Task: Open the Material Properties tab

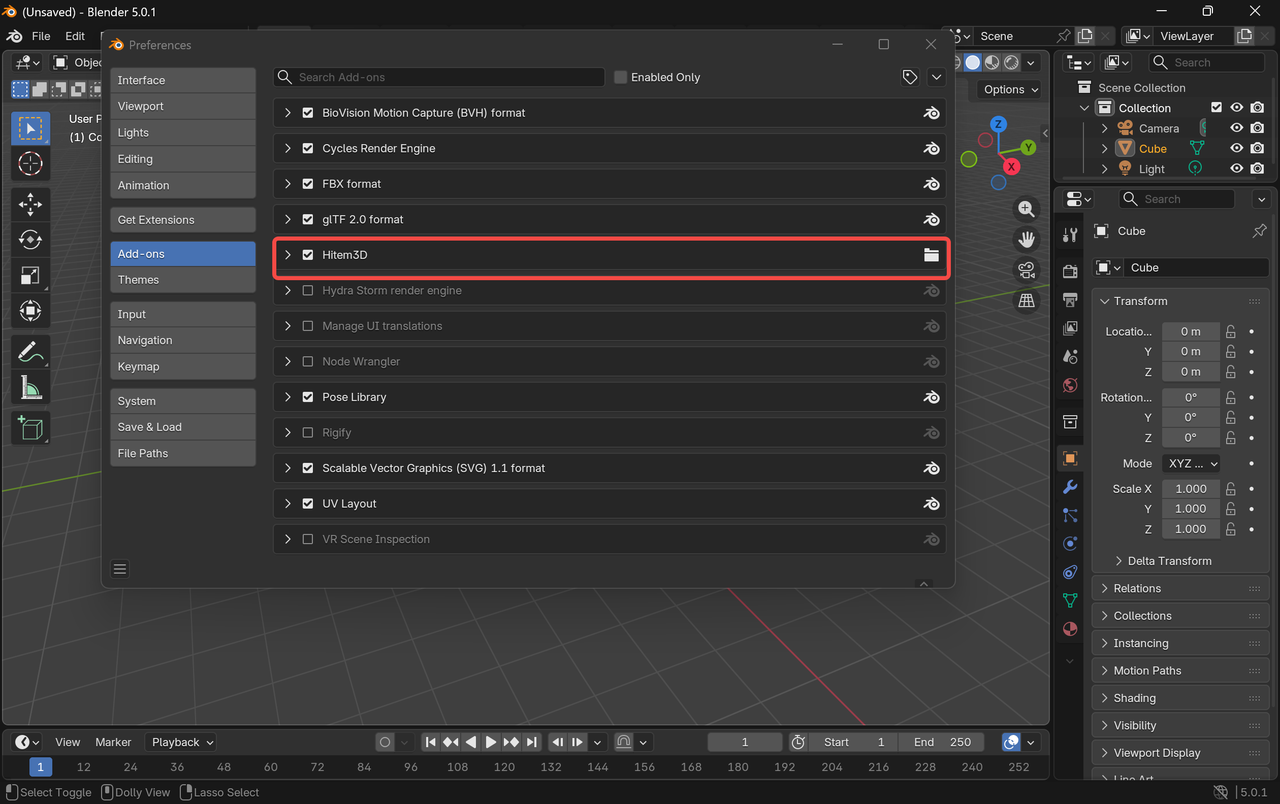Action: coord(1069,629)
